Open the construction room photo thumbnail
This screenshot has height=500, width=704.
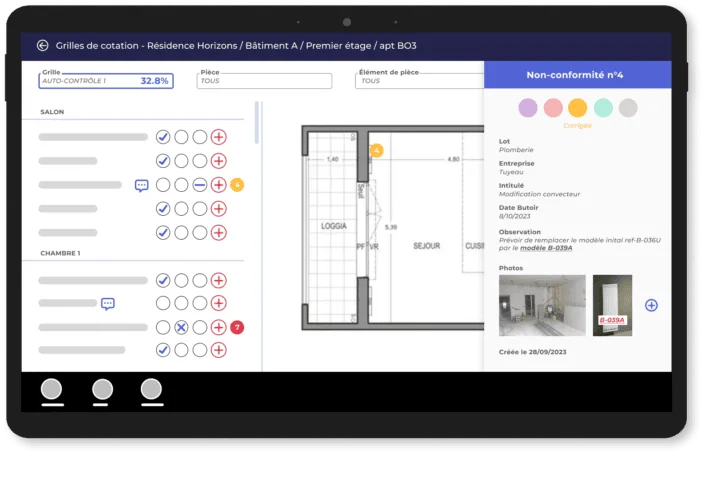[542, 305]
